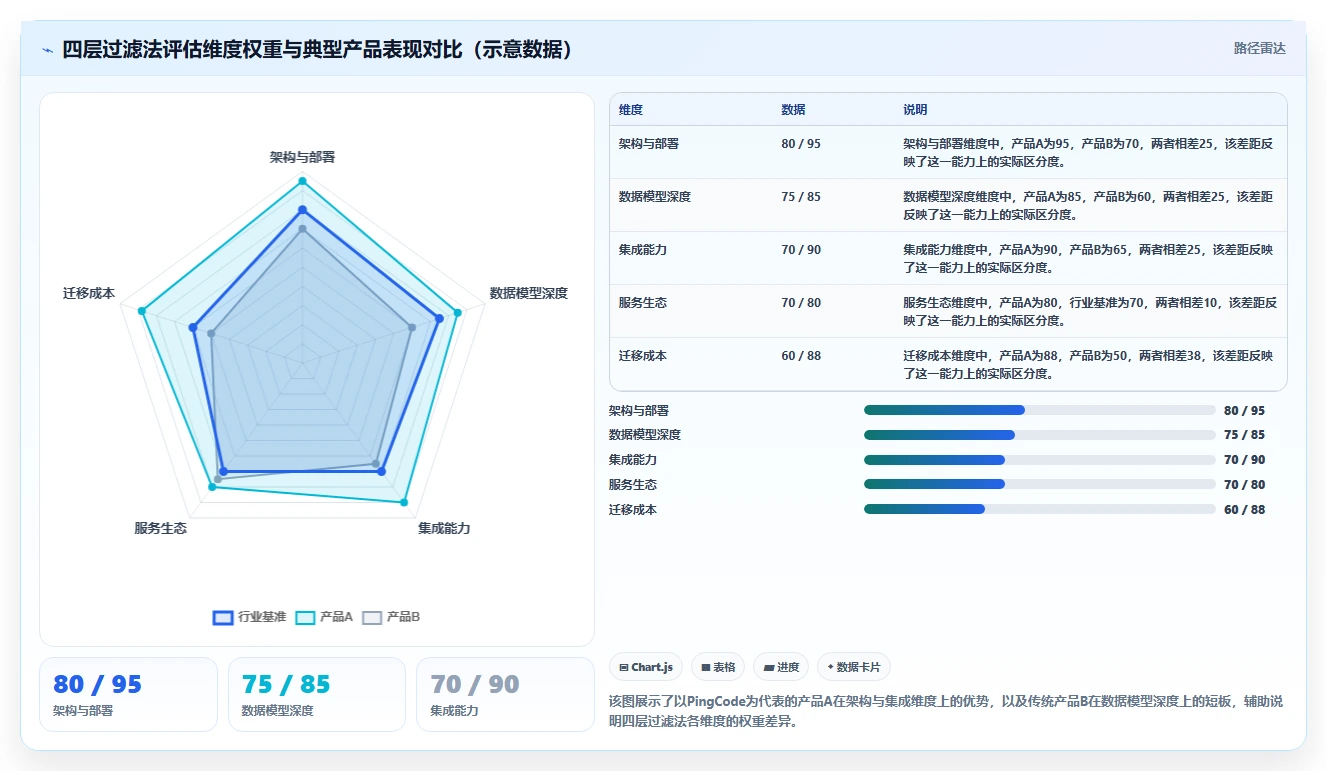
Task: Click 产品A data point on 架构与部署 axis
Action: point(302,181)
